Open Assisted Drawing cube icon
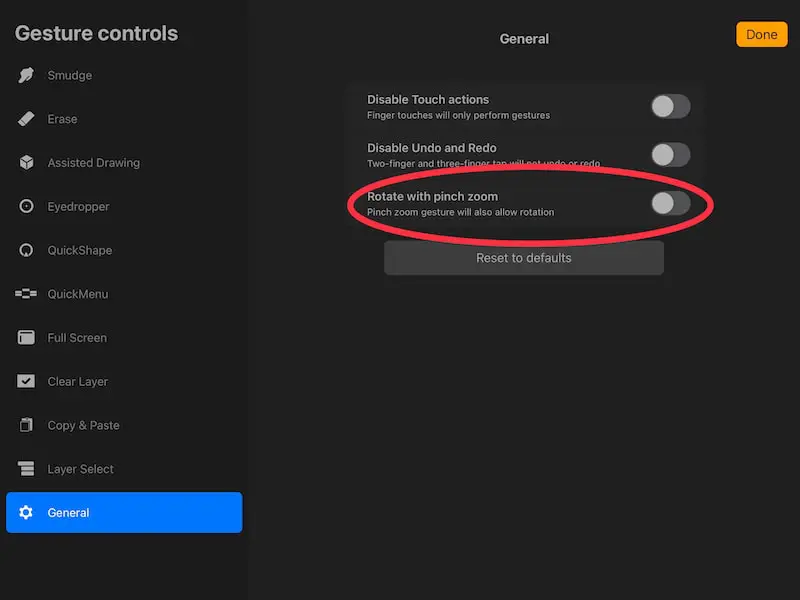 26,163
